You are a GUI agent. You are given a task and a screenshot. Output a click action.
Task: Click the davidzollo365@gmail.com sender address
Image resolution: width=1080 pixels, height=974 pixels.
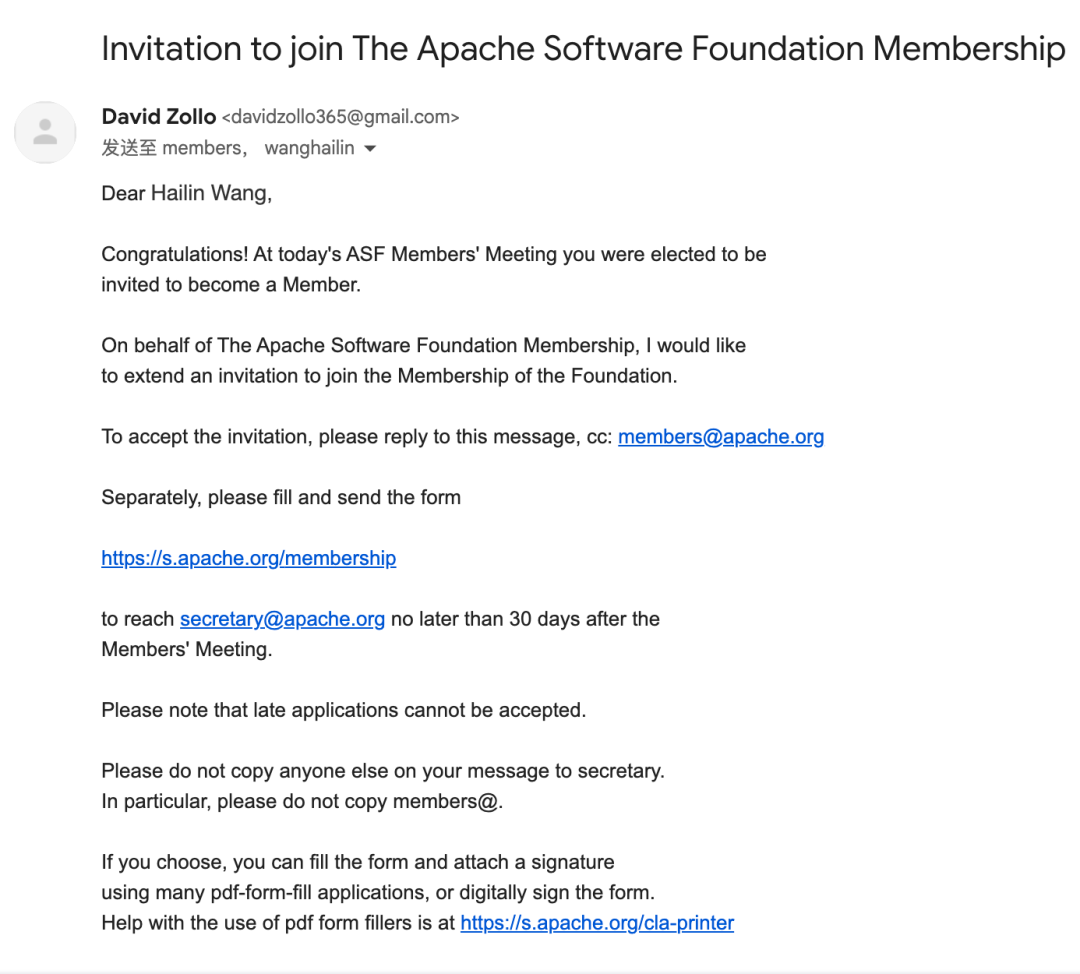click(x=340, y=117)
